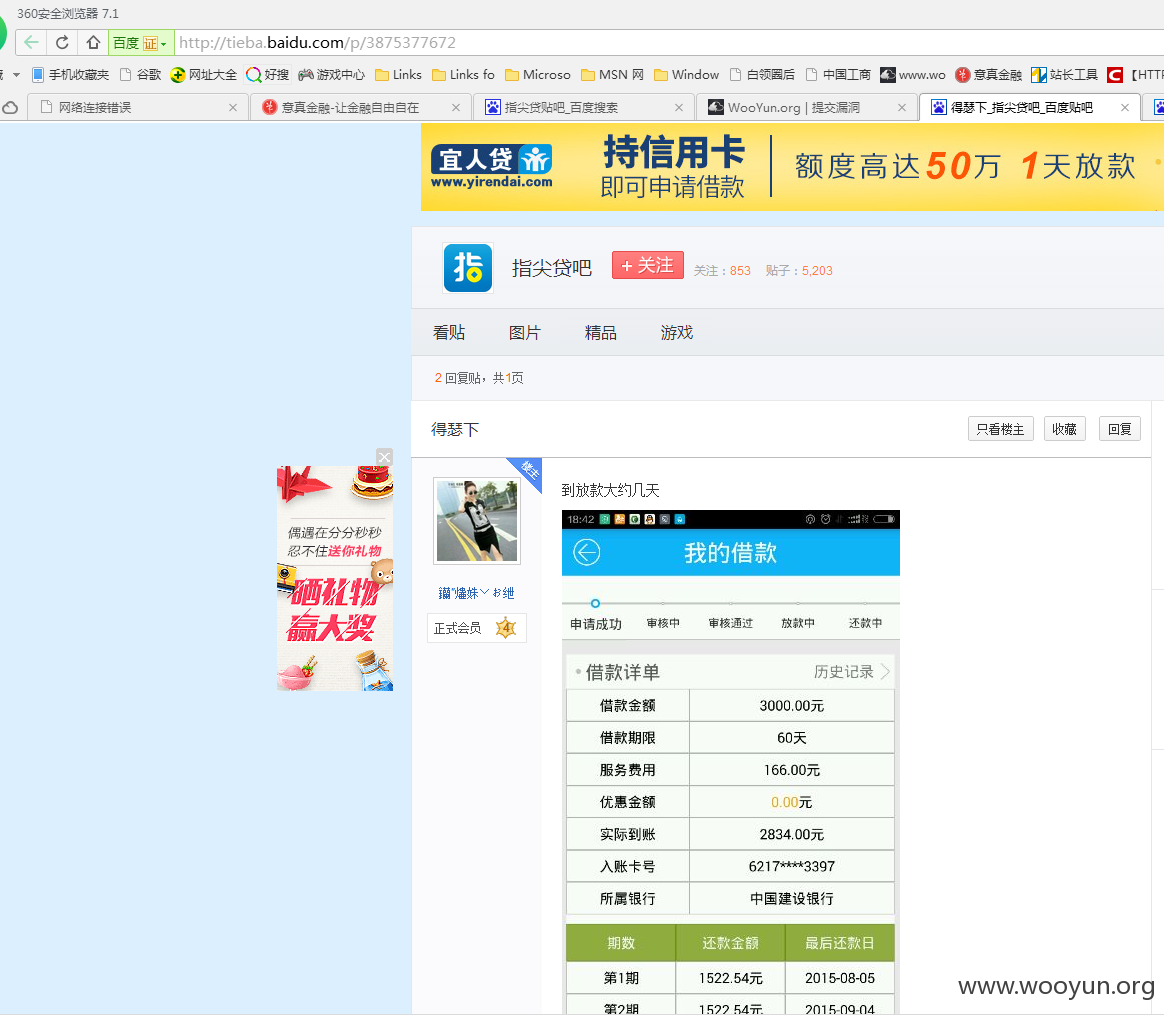Open the Microso bookmark folder
Viewport: 1164px width, 1015px height.
tap(537, 74)
